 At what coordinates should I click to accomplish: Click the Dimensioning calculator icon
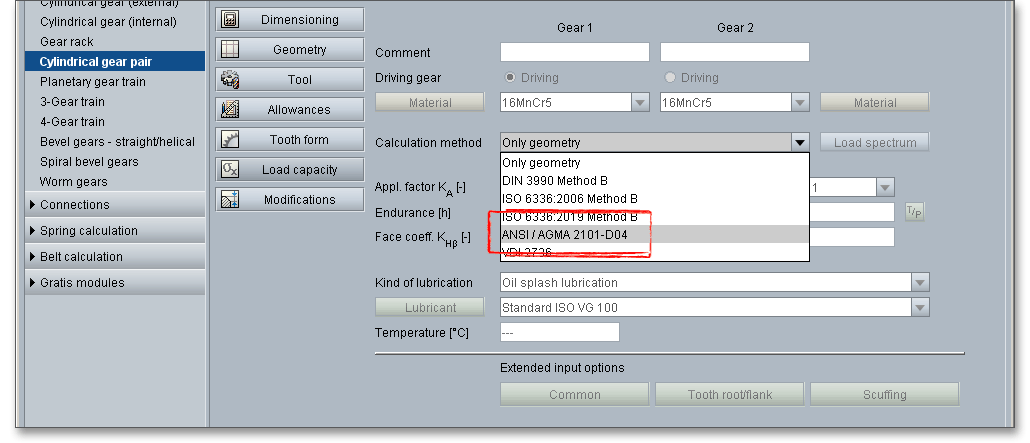click(230, 19)
